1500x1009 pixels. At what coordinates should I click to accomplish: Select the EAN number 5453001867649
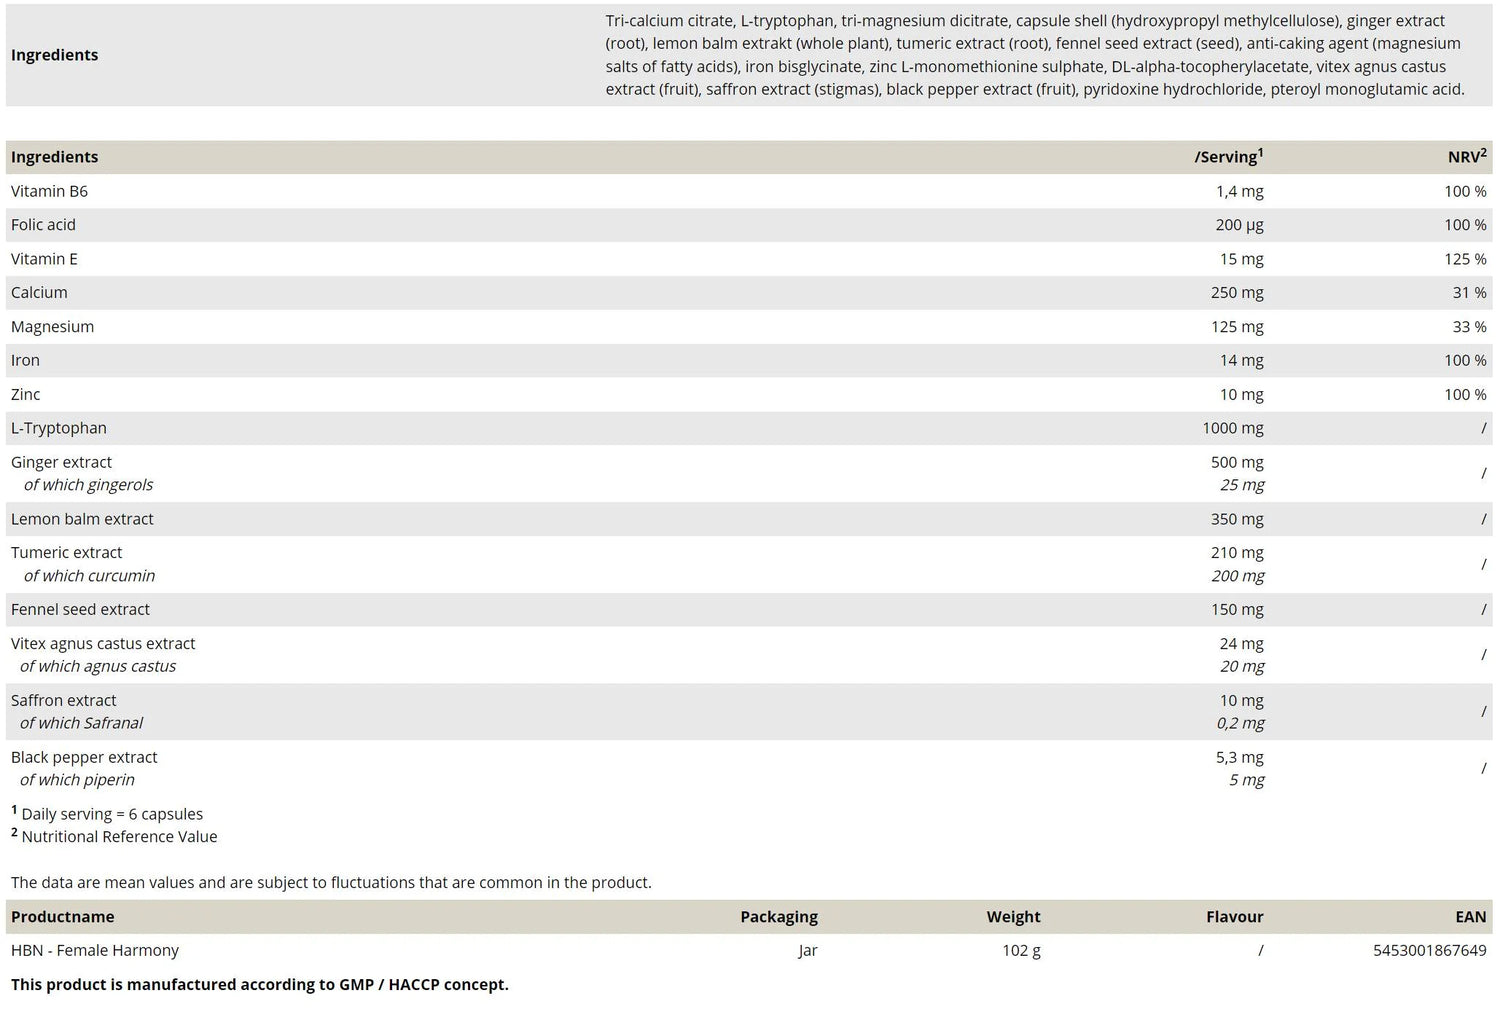point(1429,950)
